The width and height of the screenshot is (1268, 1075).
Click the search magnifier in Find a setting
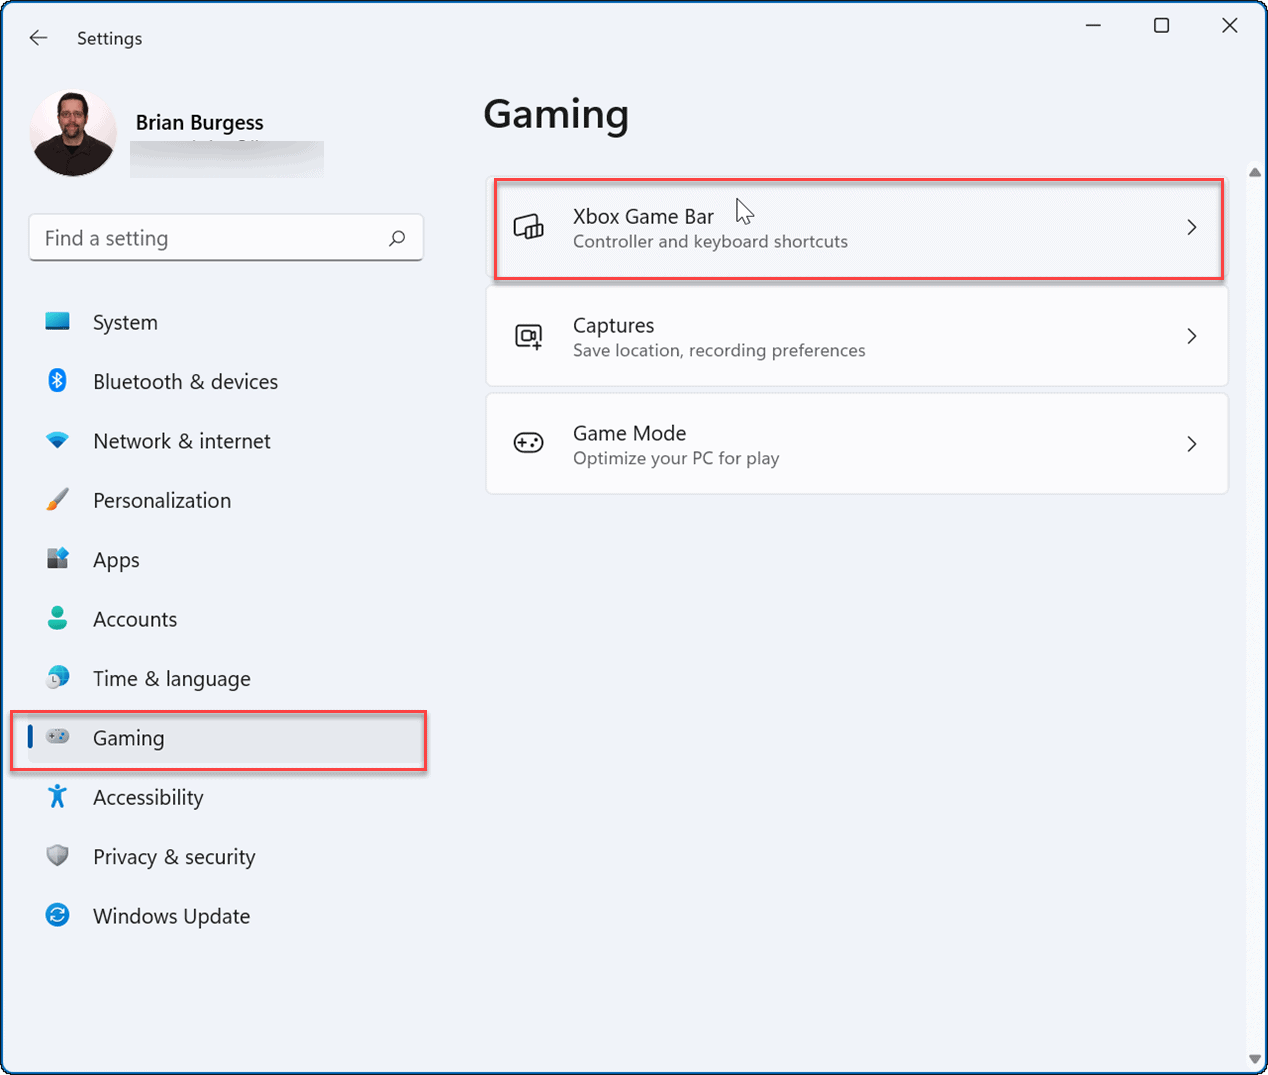(x=397, y=237)
